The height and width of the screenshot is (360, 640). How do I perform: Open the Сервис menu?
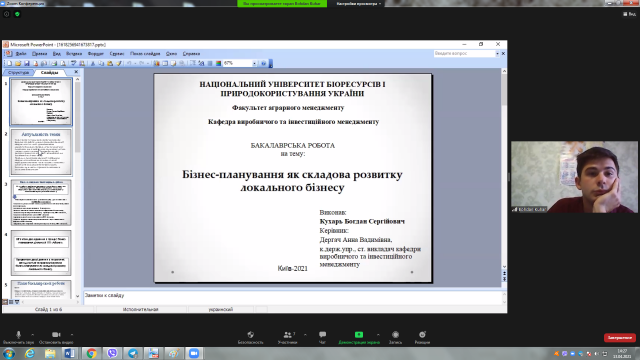117,53
